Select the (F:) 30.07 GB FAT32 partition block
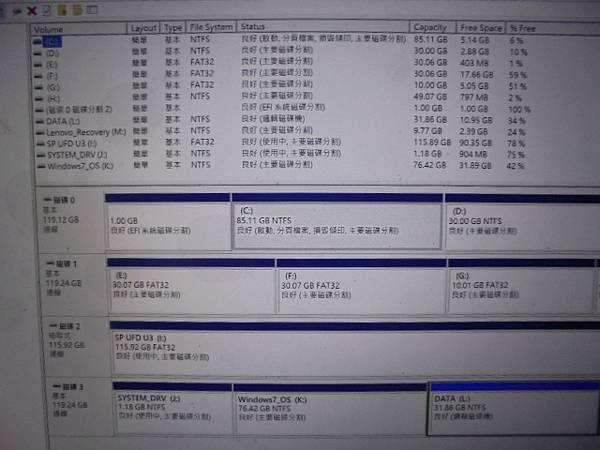 (361, 286)
